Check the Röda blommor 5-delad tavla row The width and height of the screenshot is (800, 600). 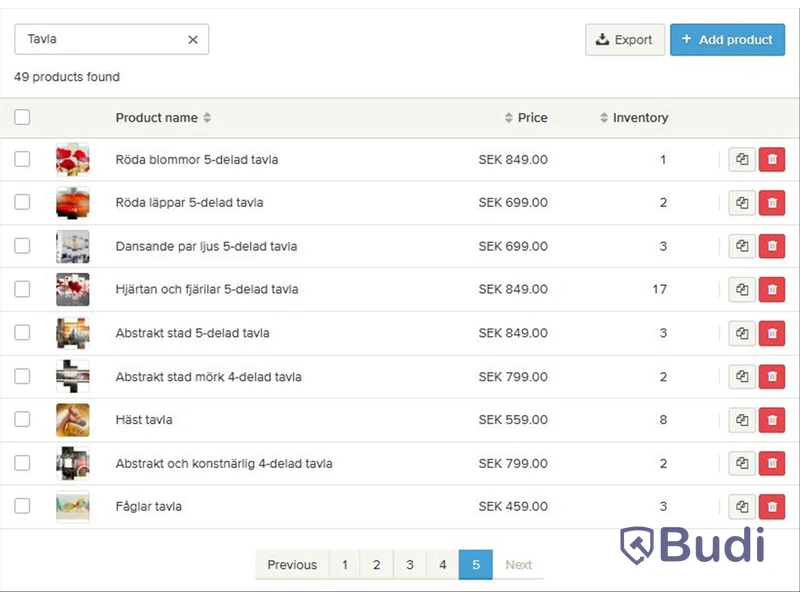click(22, 159)
